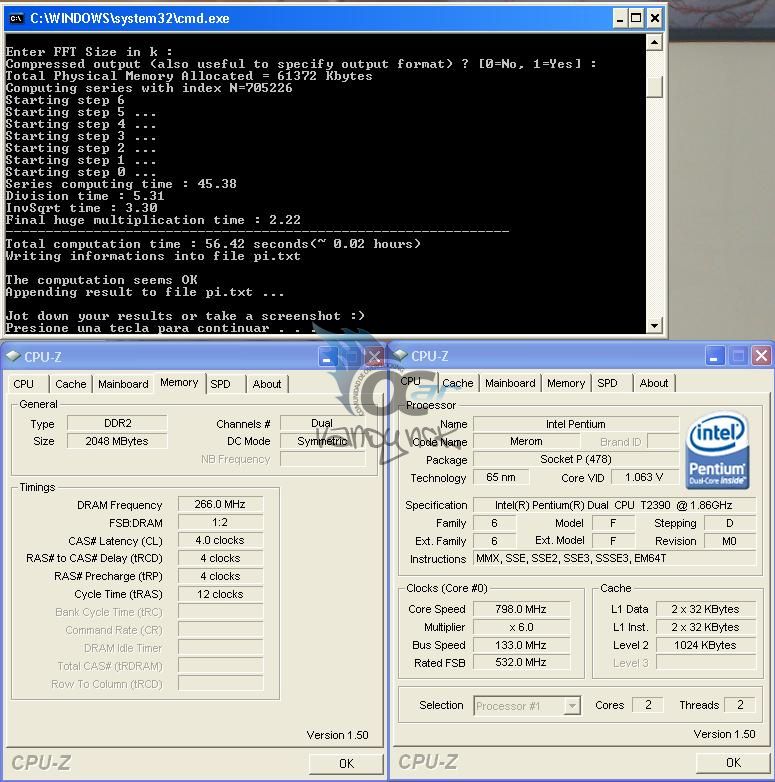Click the cmd vertical scrollbar thumb
This screenshot has height=782, width=775.
(654, 86)
